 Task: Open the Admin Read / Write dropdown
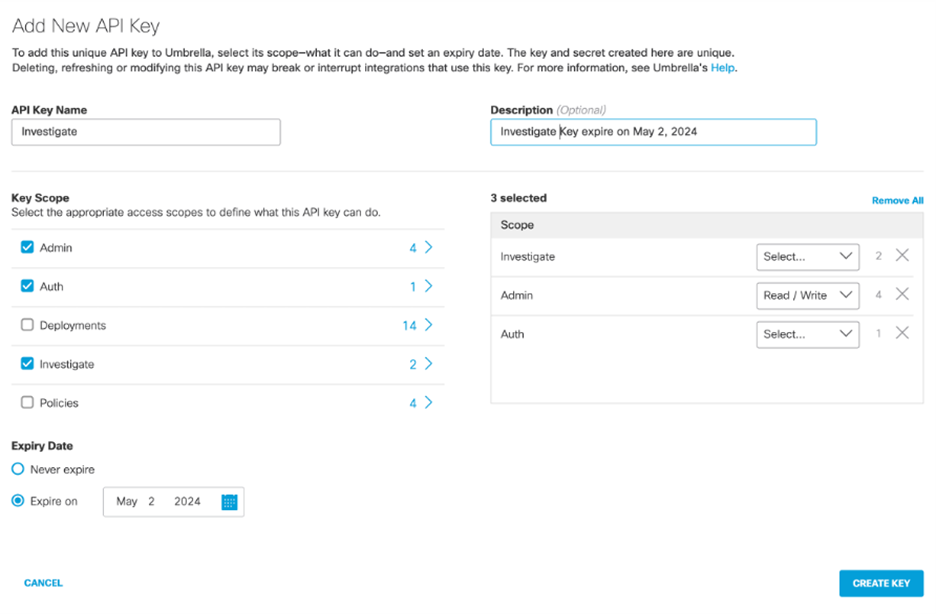click(807, 294)
